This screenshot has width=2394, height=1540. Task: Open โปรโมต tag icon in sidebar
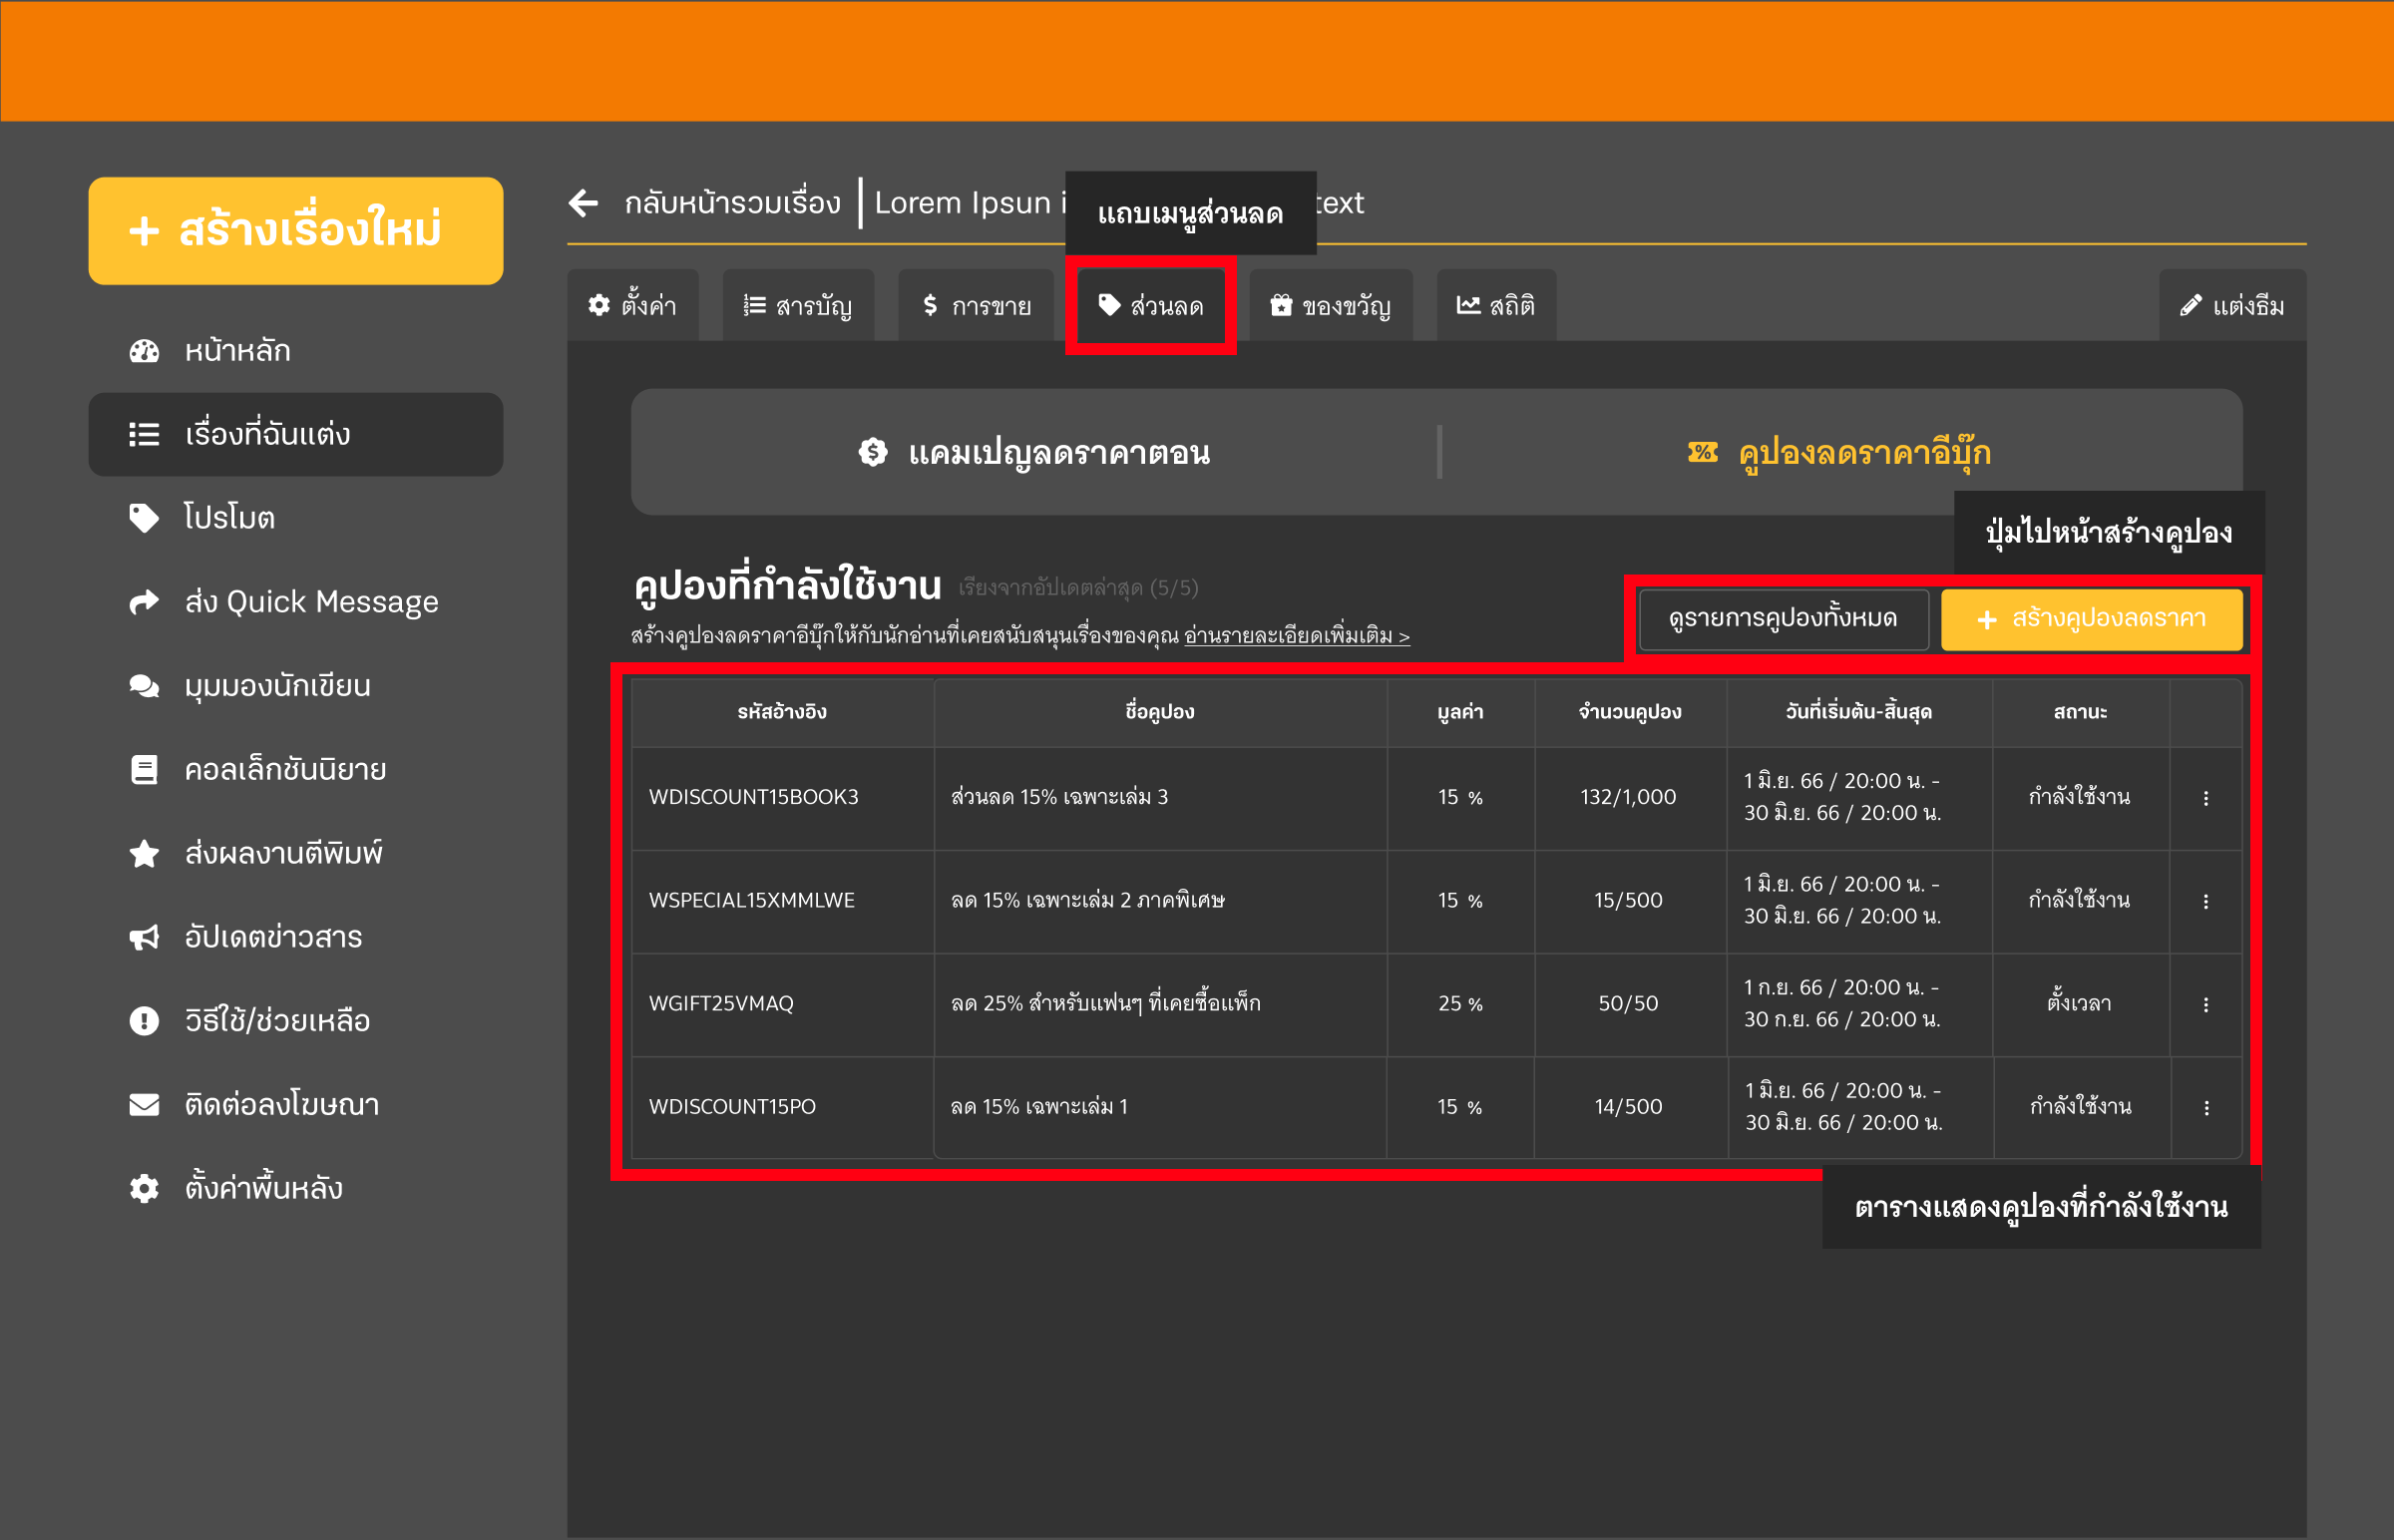click(144, 518)
